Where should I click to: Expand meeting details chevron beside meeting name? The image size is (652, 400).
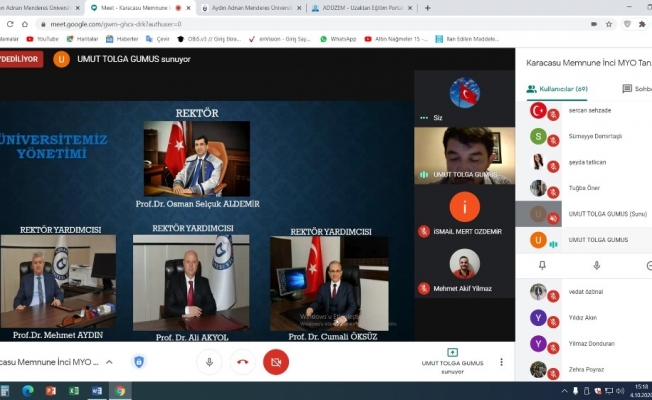[x=109, y=361]
